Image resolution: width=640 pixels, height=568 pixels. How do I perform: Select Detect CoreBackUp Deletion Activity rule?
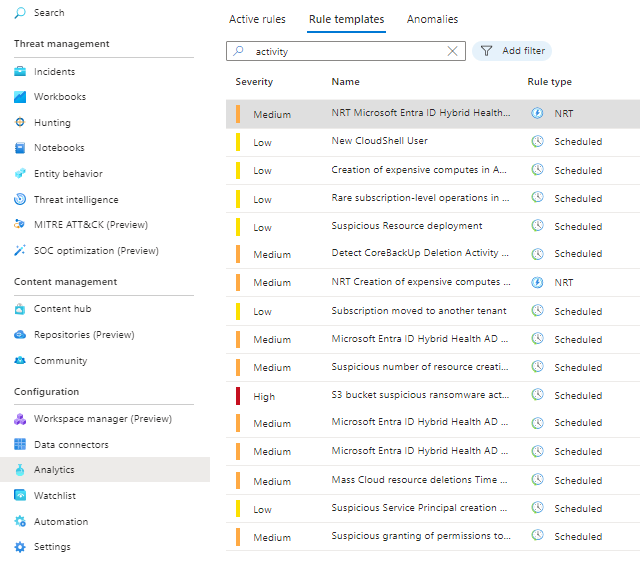click(x=420, y=253)
